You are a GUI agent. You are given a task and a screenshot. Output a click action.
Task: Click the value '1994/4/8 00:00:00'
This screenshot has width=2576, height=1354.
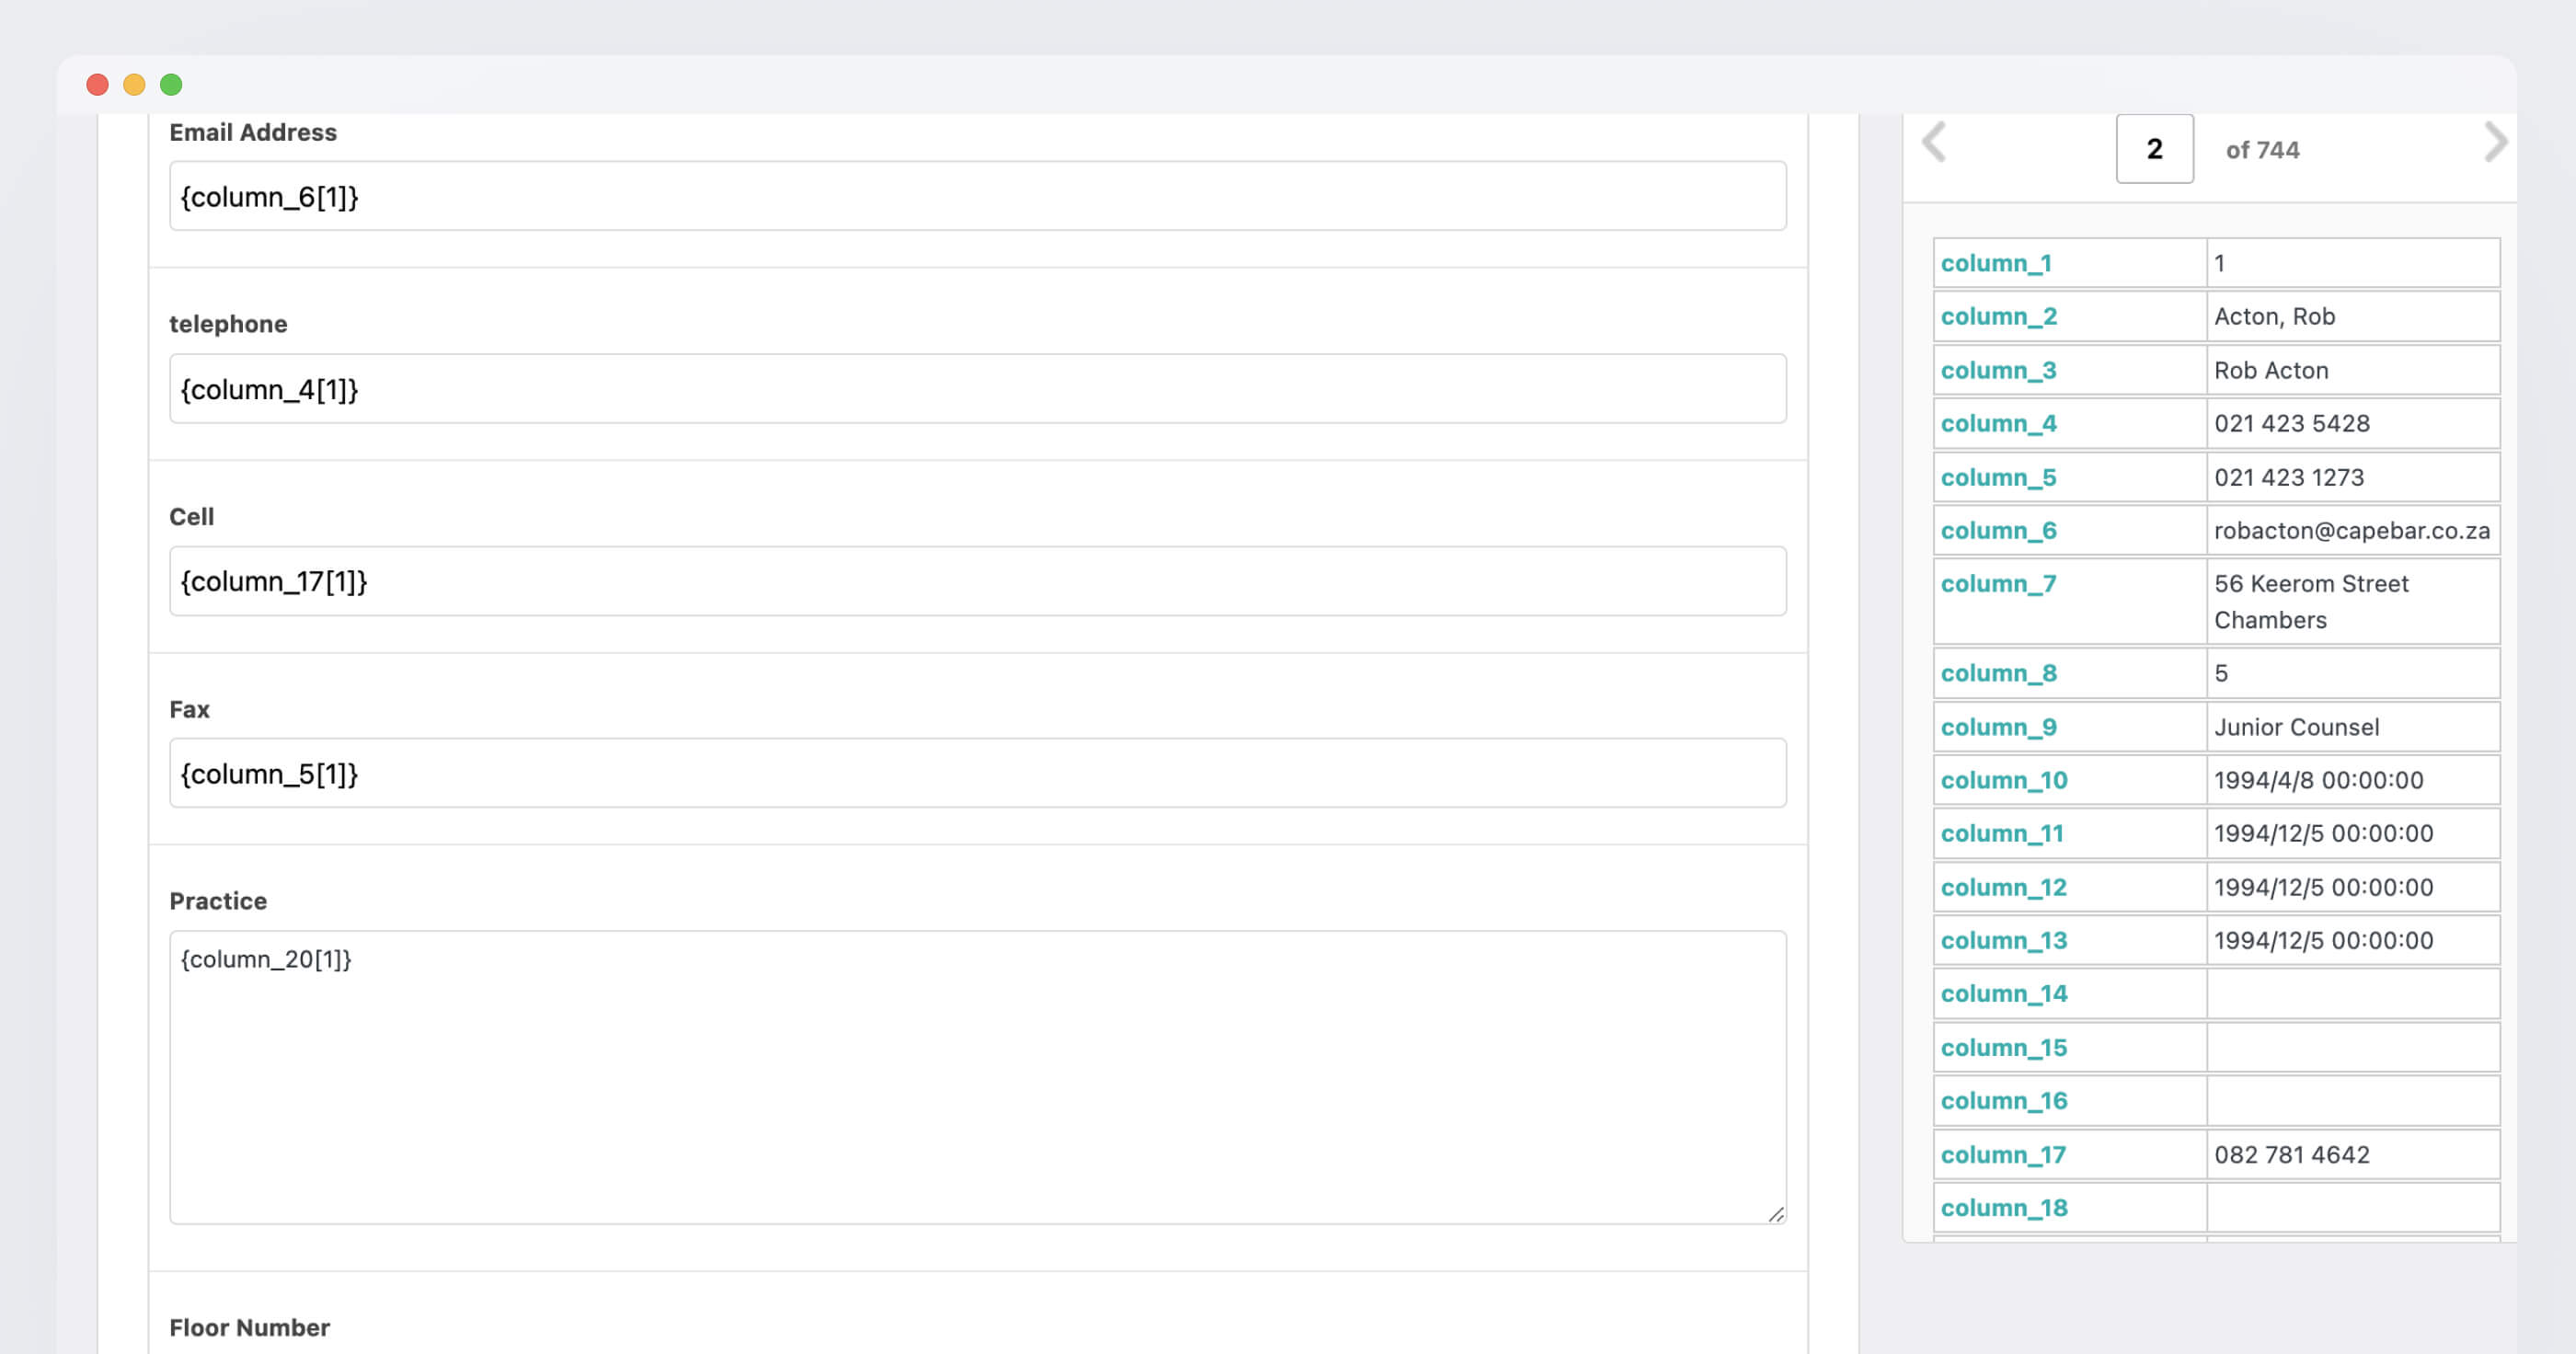pos(2318,780)
